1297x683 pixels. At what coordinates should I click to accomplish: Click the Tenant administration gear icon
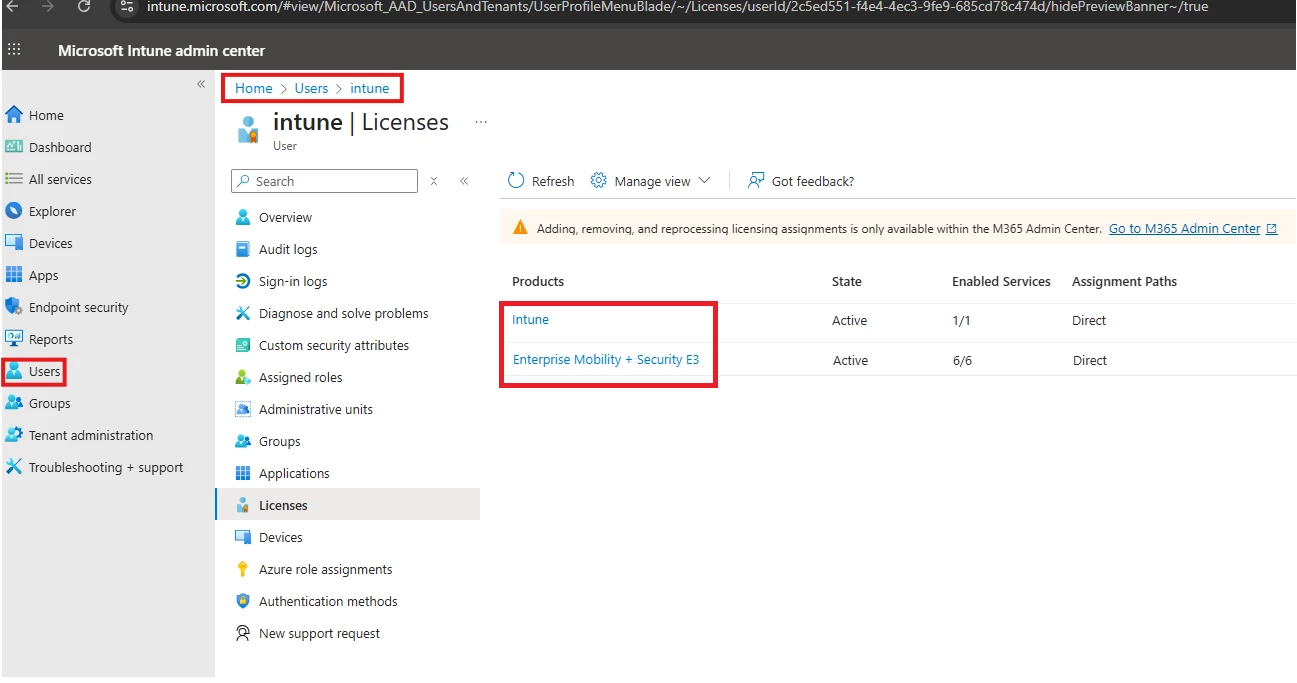point(14,435)
